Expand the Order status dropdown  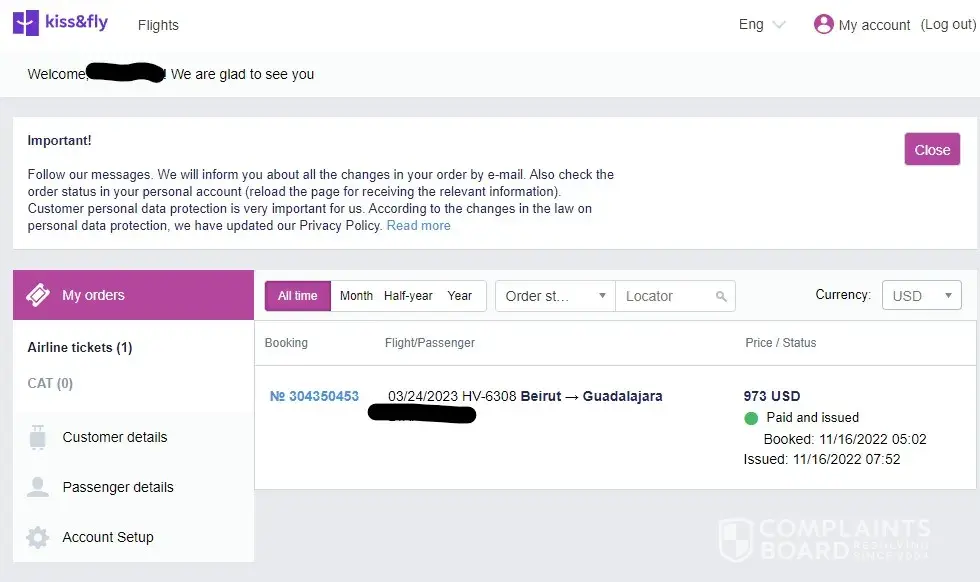556,296
